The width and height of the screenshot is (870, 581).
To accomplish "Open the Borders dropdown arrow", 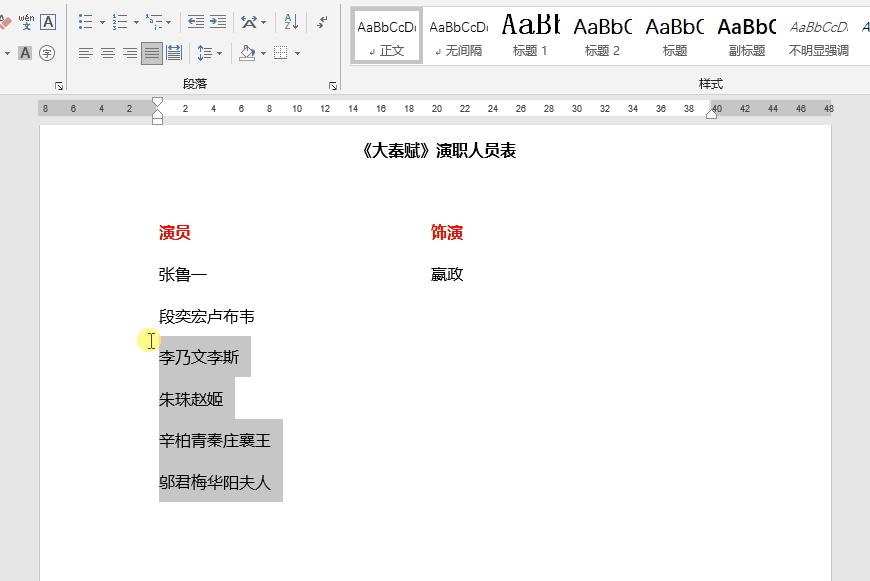I will tap(296, 53).
